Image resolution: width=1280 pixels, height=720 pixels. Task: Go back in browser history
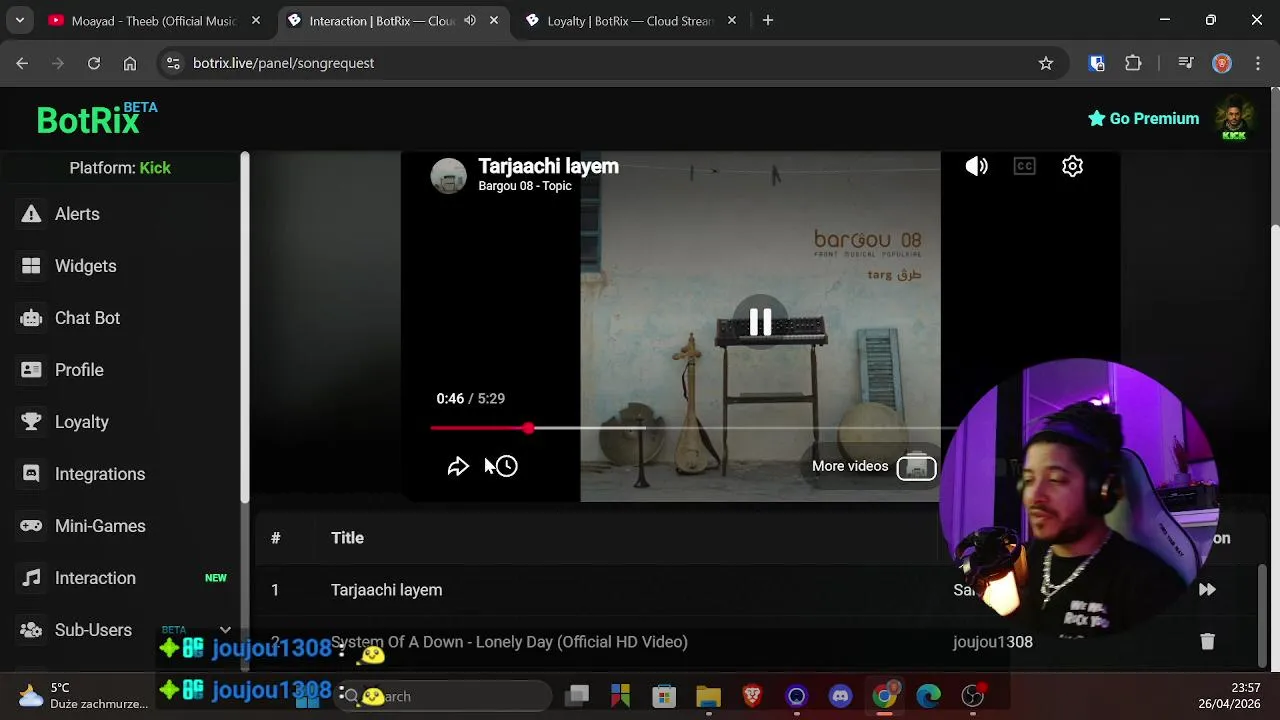pyautogui.click(x=22, y=63)
